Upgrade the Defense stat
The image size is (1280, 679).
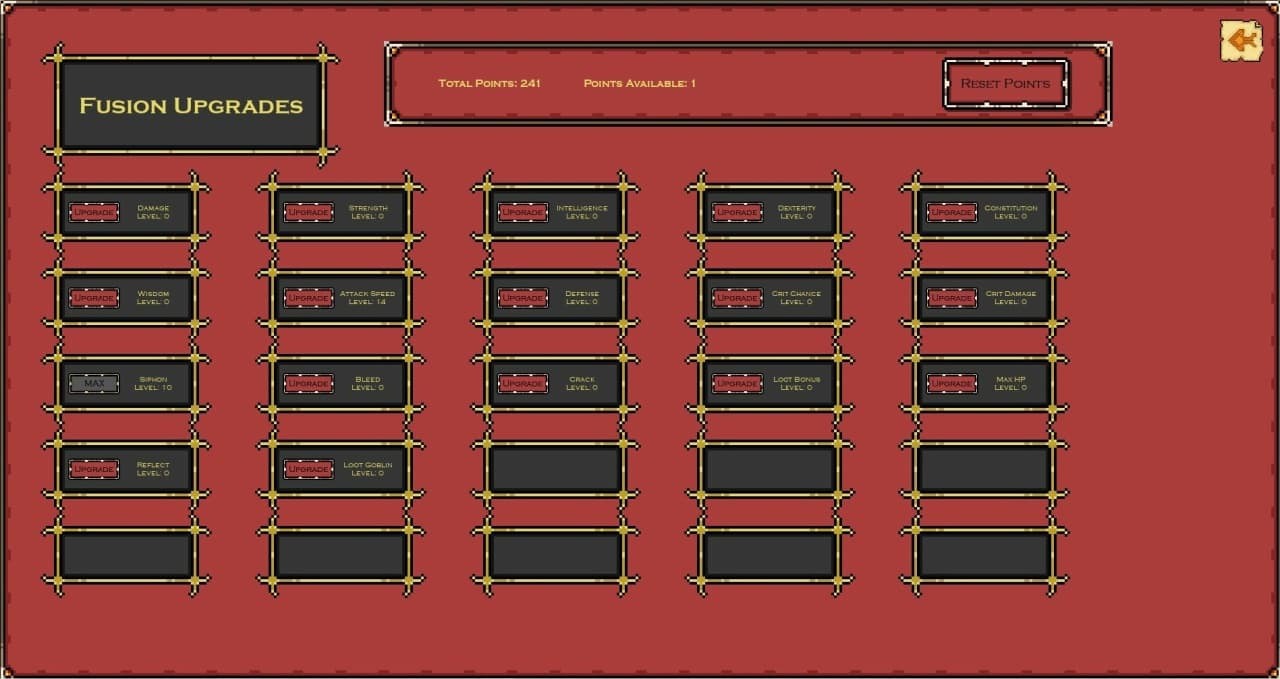click(522, 297)
